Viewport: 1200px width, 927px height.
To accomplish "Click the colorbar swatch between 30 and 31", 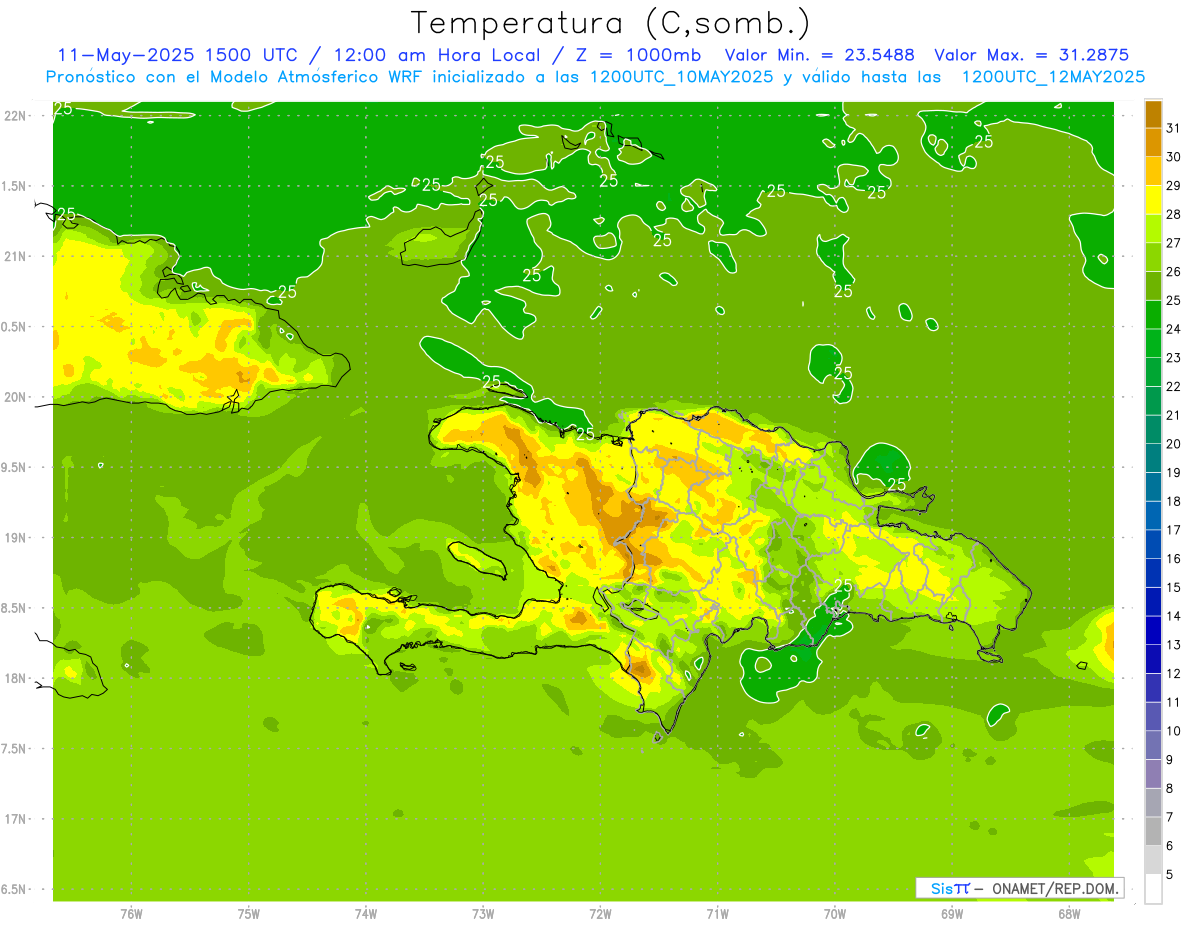I will [1153, 143].
